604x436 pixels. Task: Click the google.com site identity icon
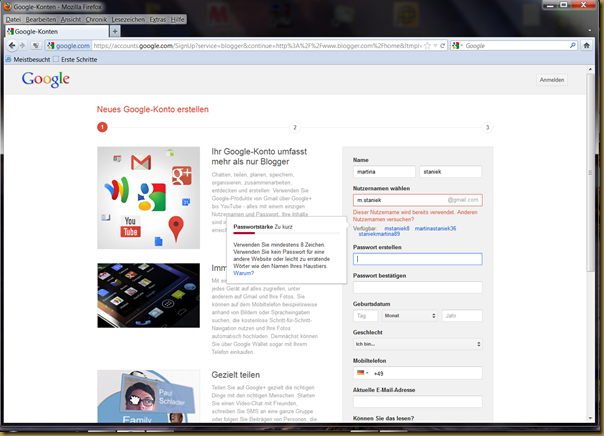point(68,45)
